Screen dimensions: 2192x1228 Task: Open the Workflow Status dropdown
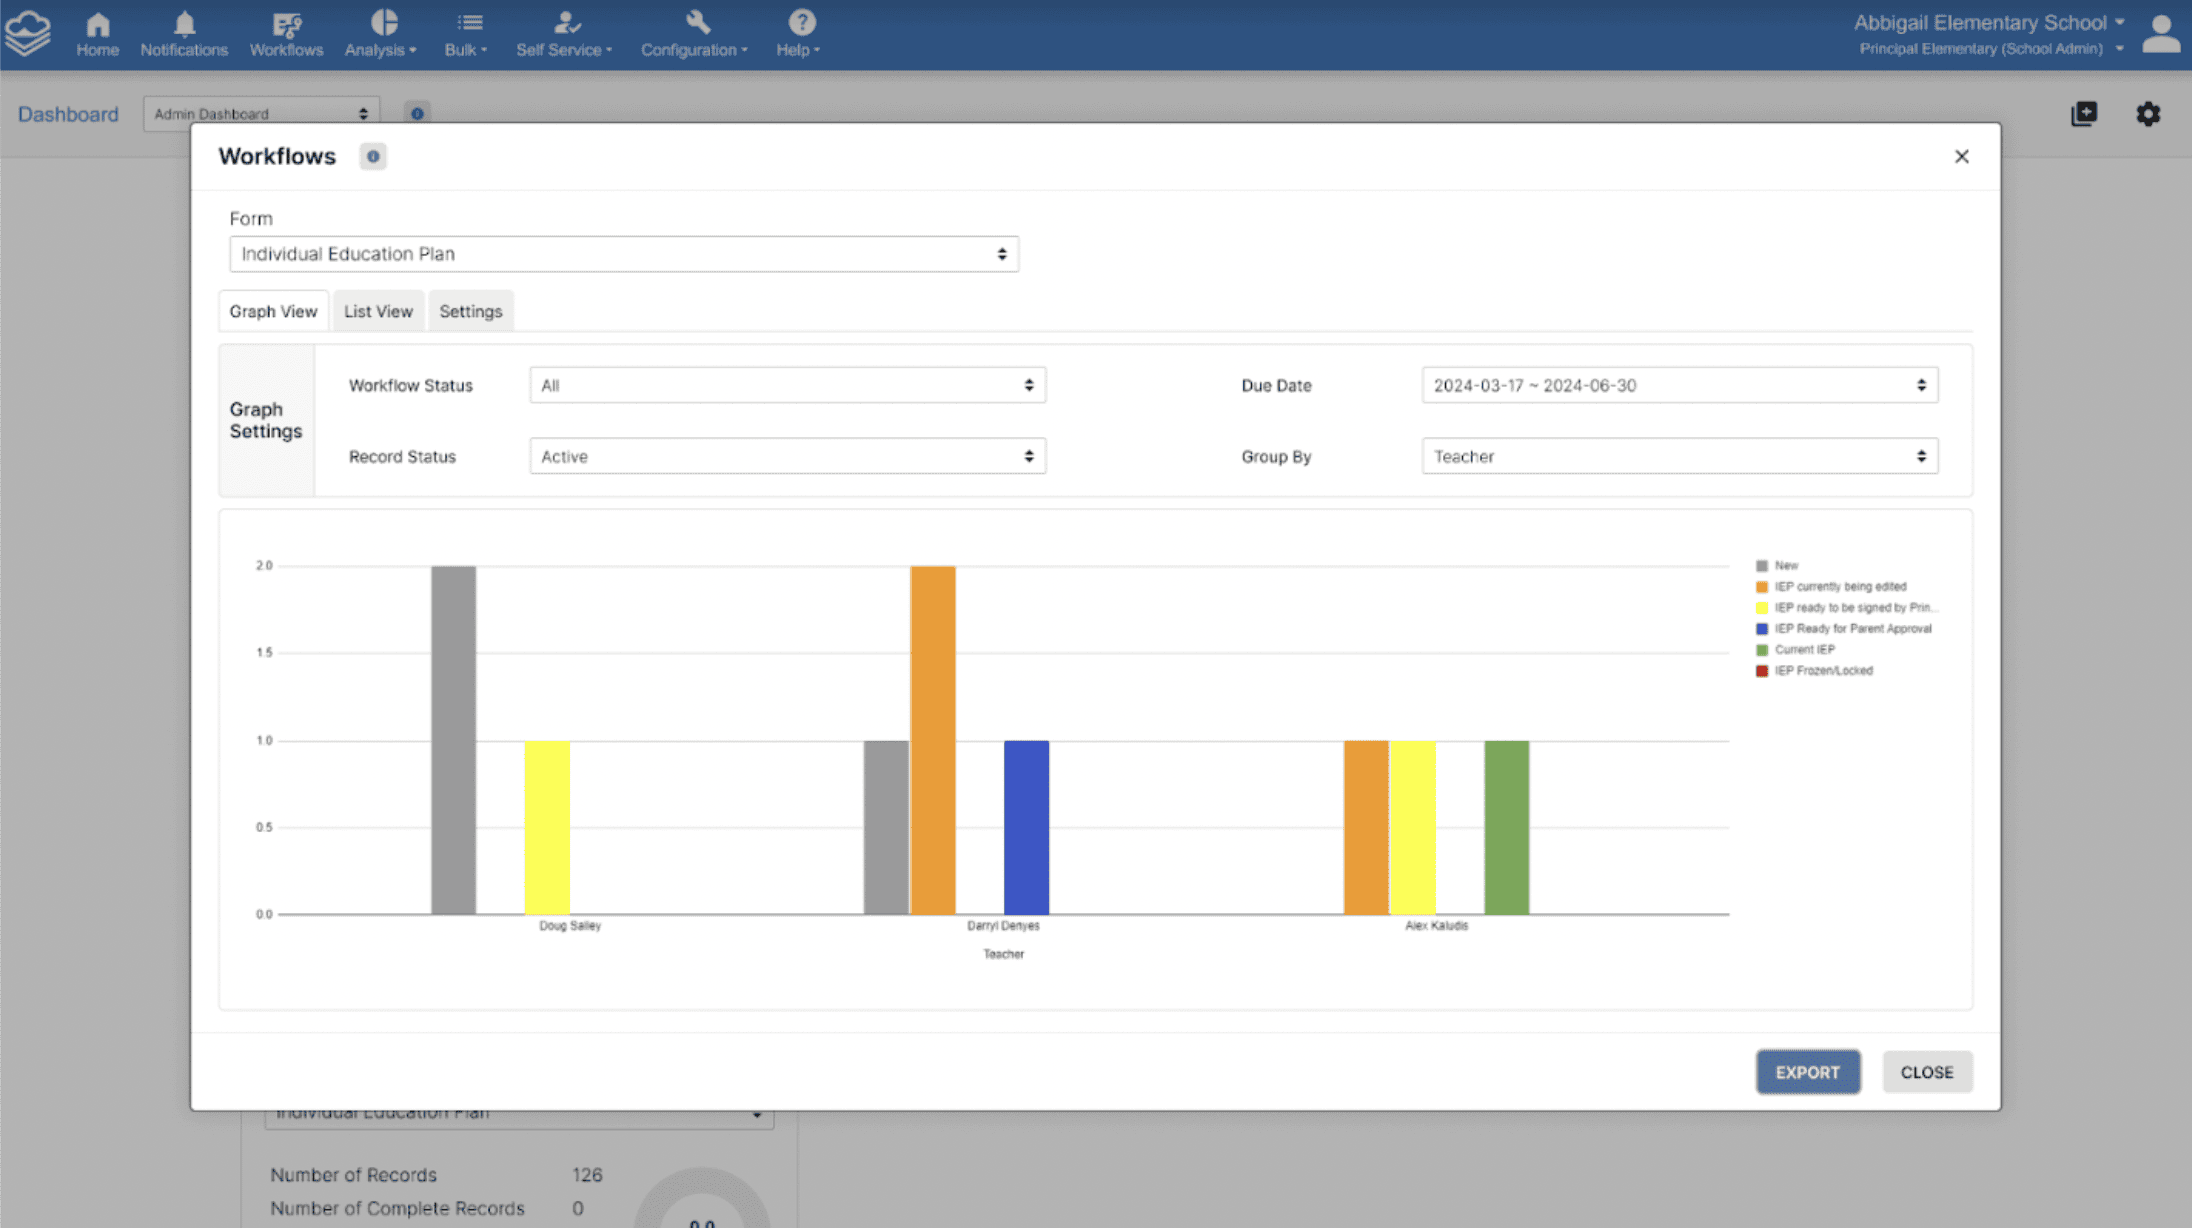click(x=788, y=385)
